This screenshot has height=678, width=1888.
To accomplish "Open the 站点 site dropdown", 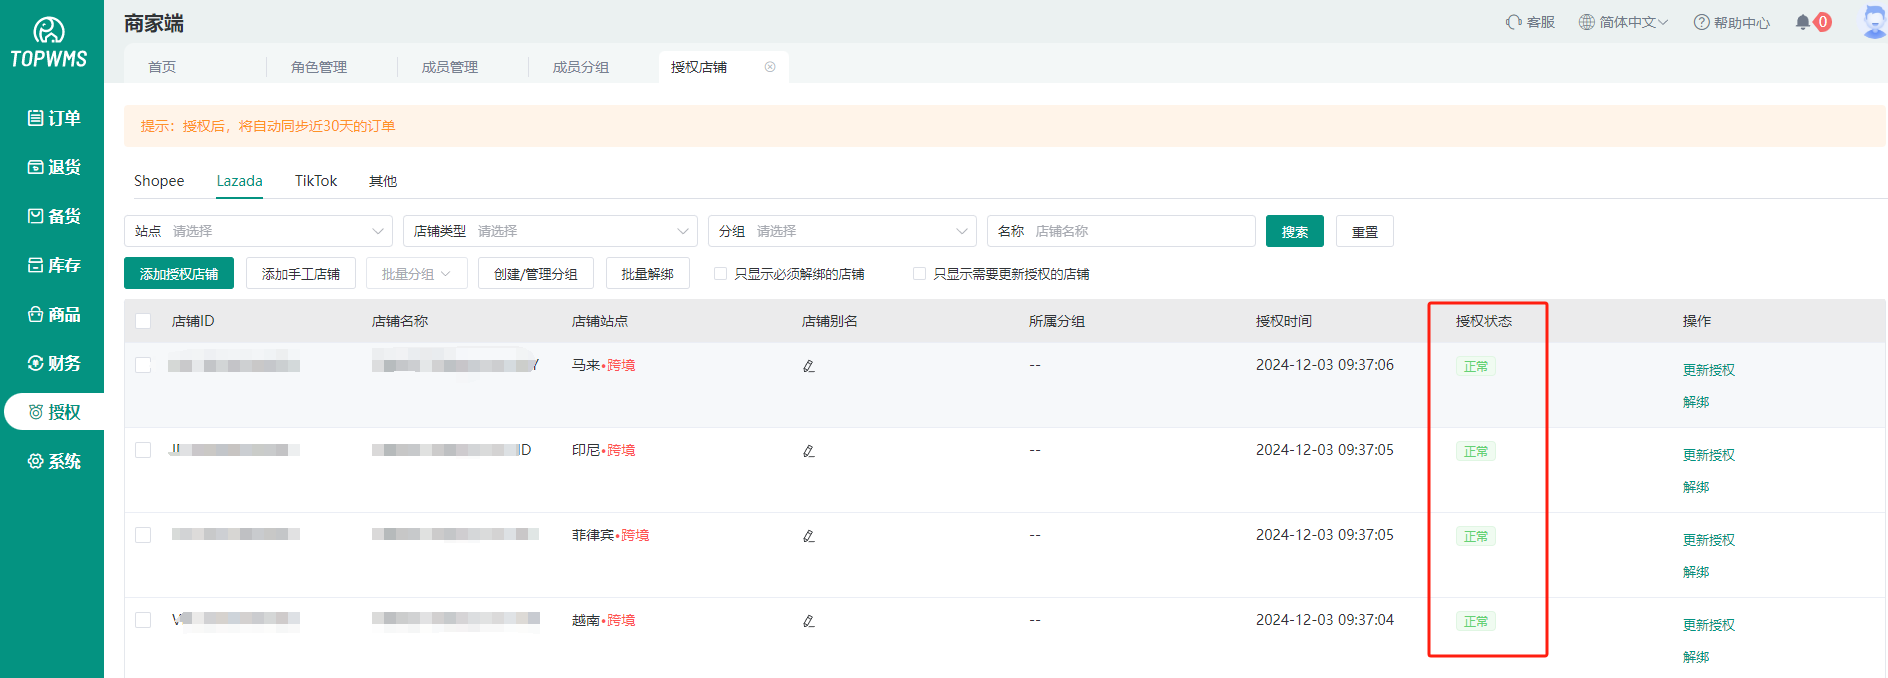I will point(258,231).
